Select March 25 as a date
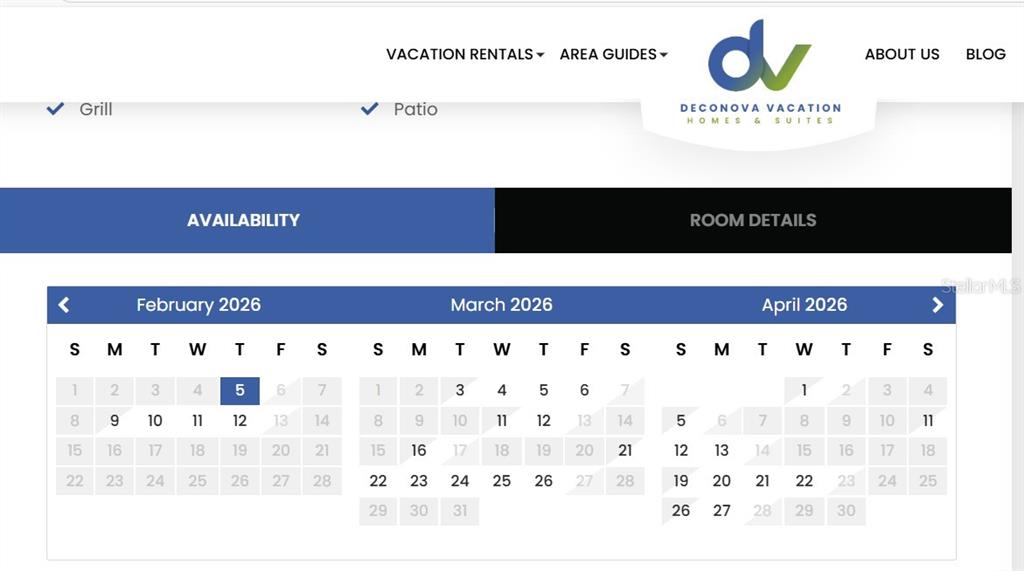 click(502, 481)
